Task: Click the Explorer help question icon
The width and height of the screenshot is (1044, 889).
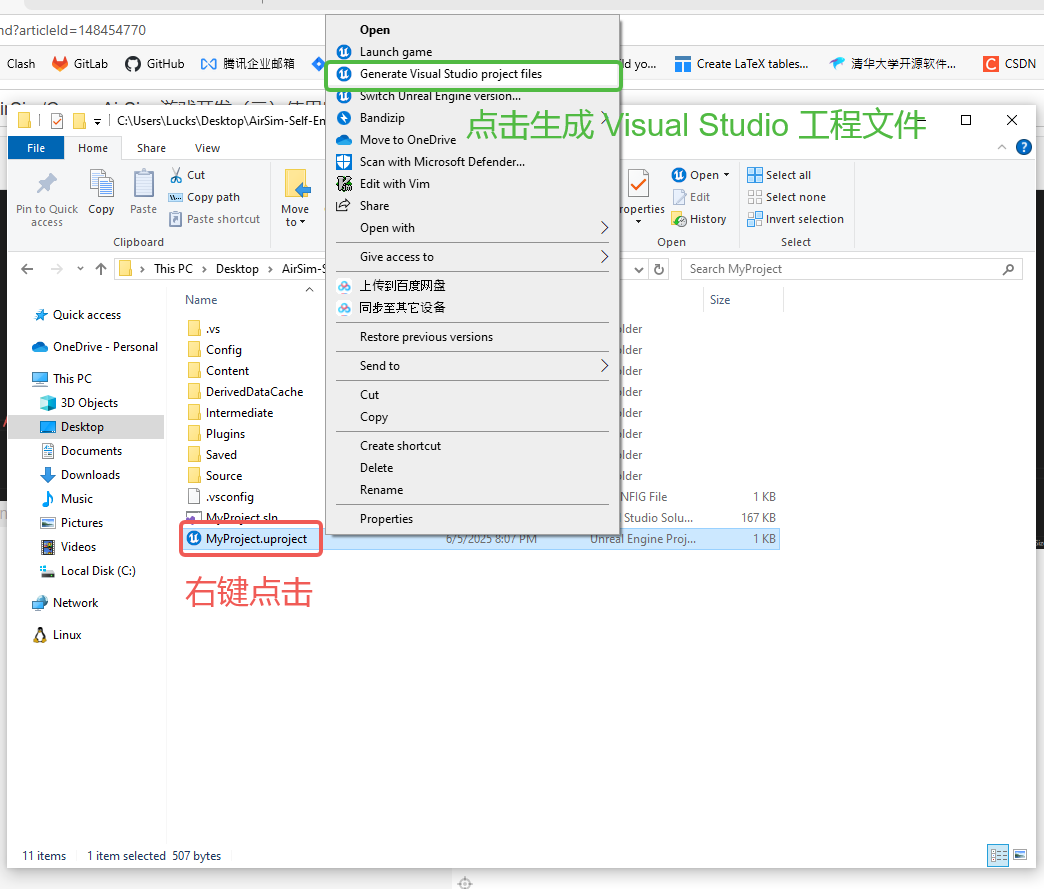Action: coord(1023,147)
